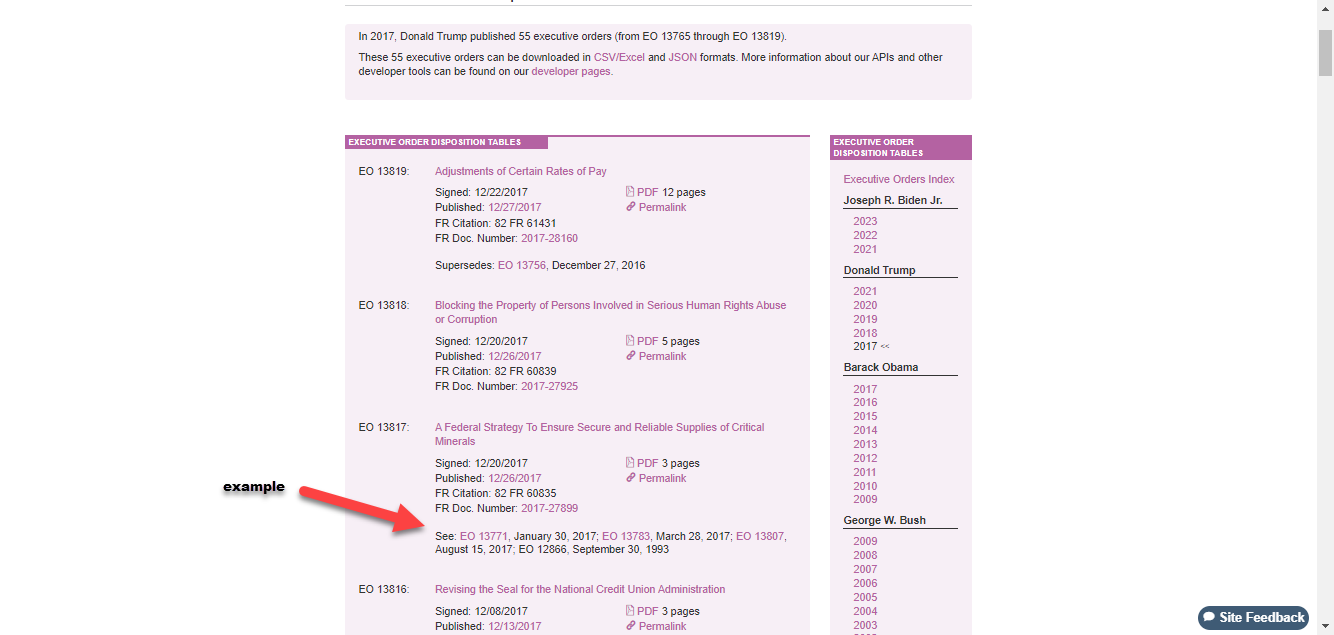This screenshot has width=1334, height=635.
Task: Select year 2017 under Barack Obama
Action: point(865,389)
